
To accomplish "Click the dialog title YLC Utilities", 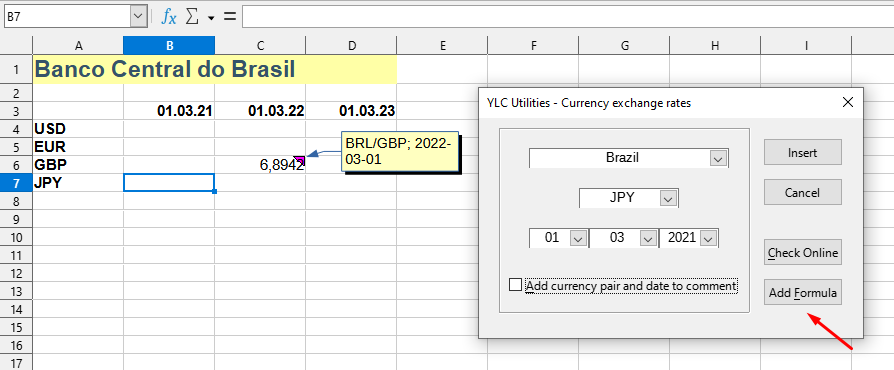I will [588, 103].
